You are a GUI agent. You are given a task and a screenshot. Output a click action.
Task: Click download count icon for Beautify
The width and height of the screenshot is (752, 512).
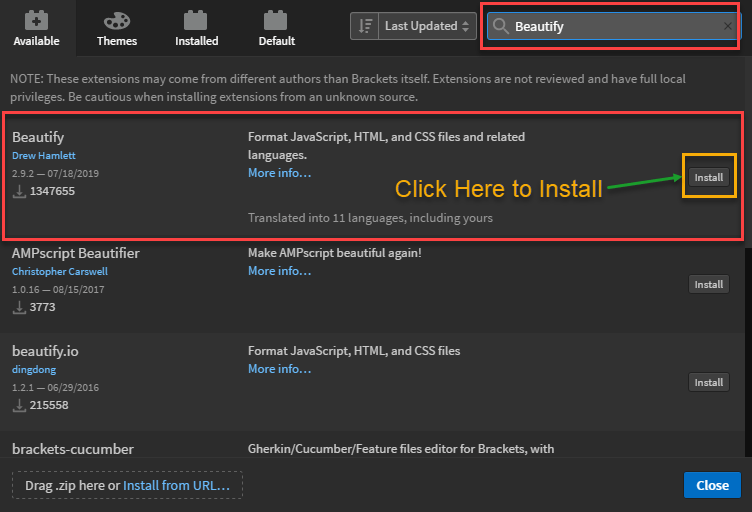19,191
